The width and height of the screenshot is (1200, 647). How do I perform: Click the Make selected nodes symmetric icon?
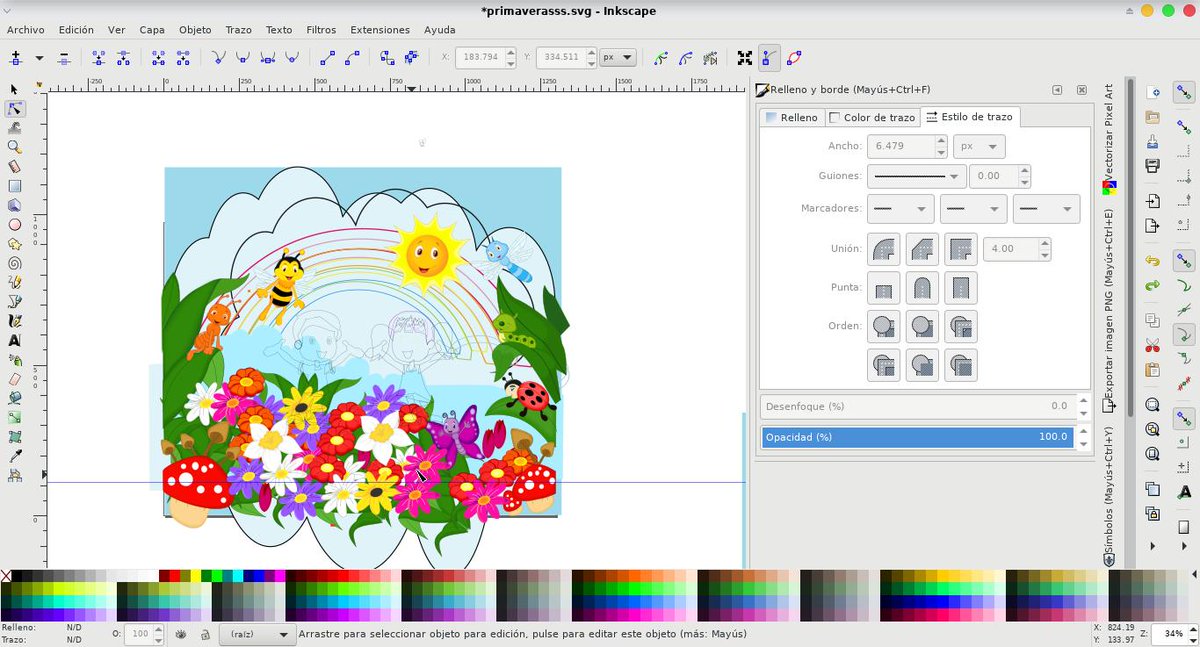[267, 57]
